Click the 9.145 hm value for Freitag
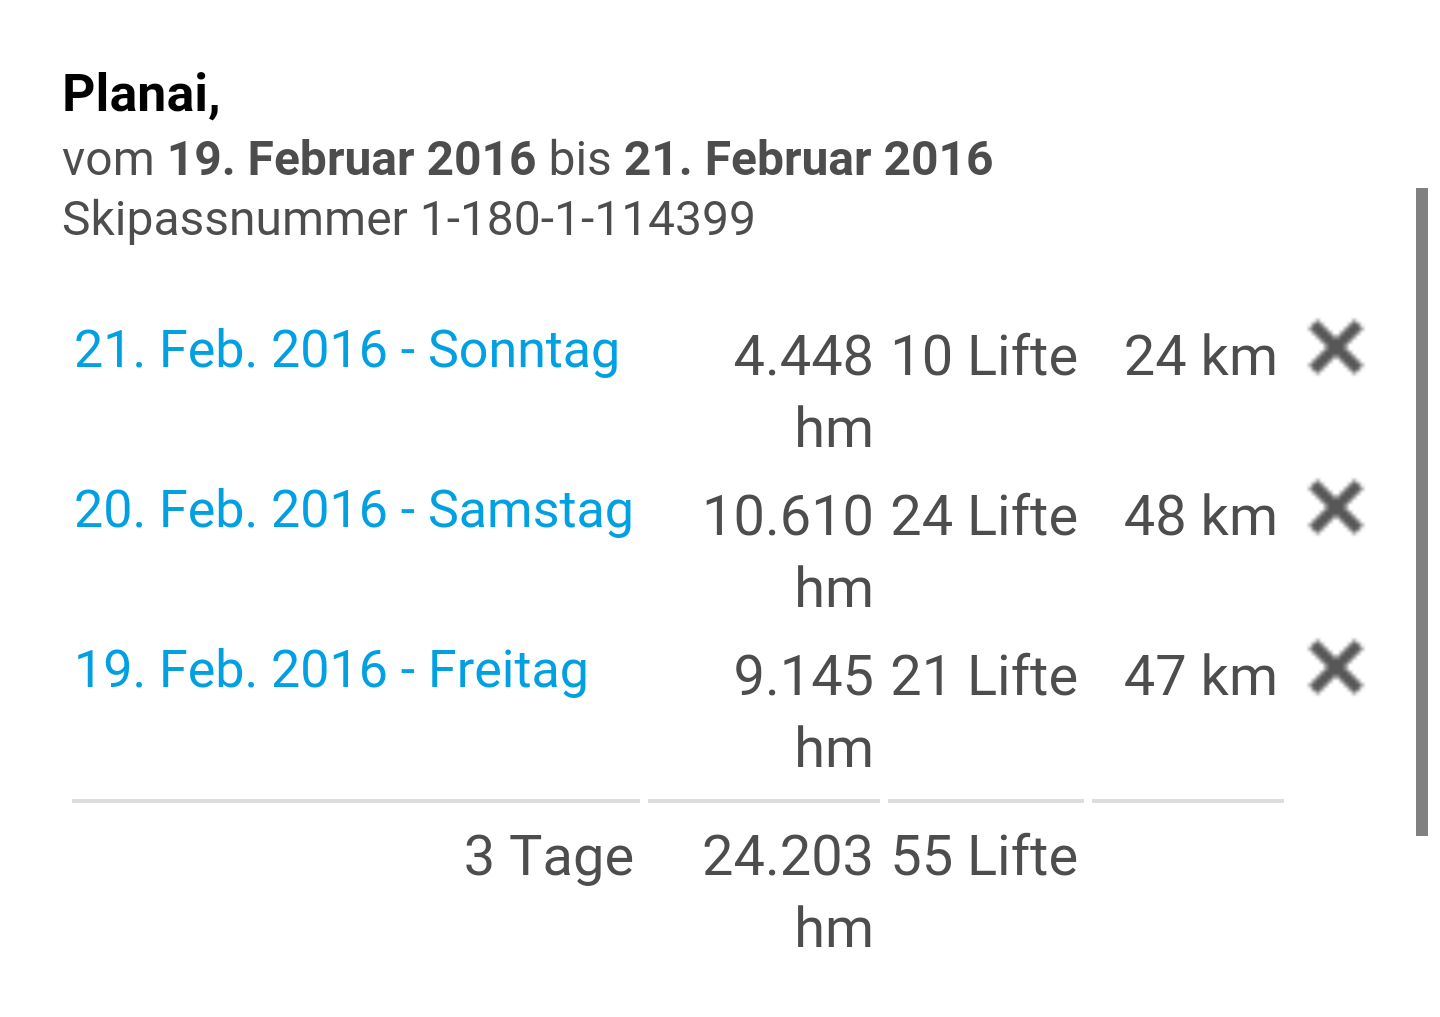Viewport: 1440px width, 1017px height. [803, 710]
